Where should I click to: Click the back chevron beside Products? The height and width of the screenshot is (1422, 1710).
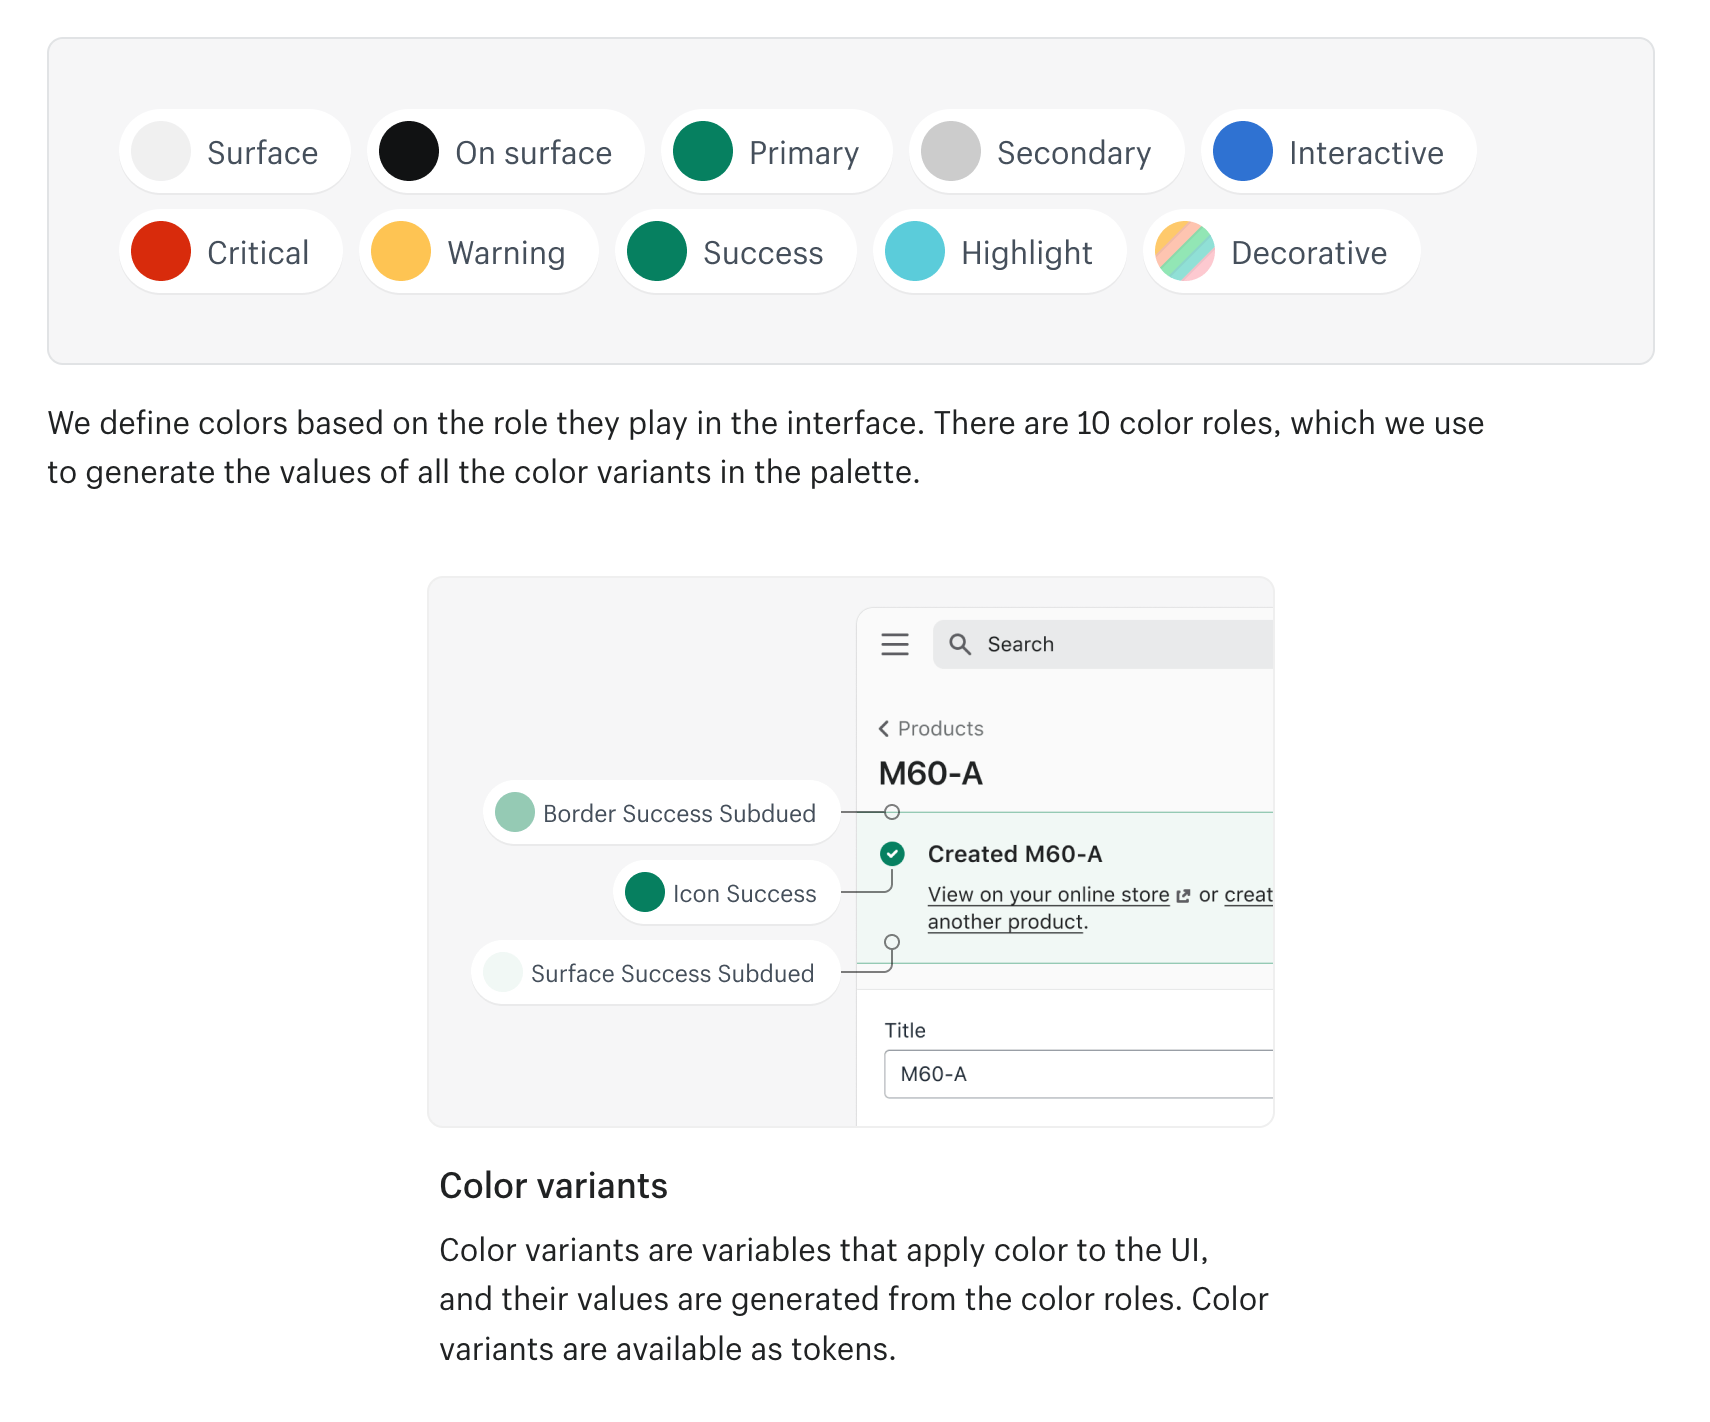pos(884,728)
